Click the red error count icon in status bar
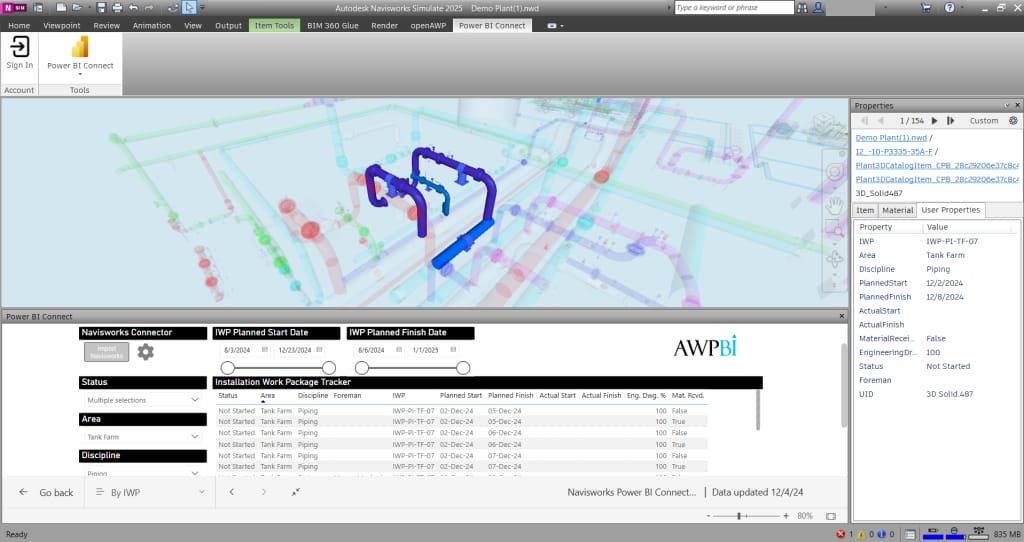 tap(840, 534)
